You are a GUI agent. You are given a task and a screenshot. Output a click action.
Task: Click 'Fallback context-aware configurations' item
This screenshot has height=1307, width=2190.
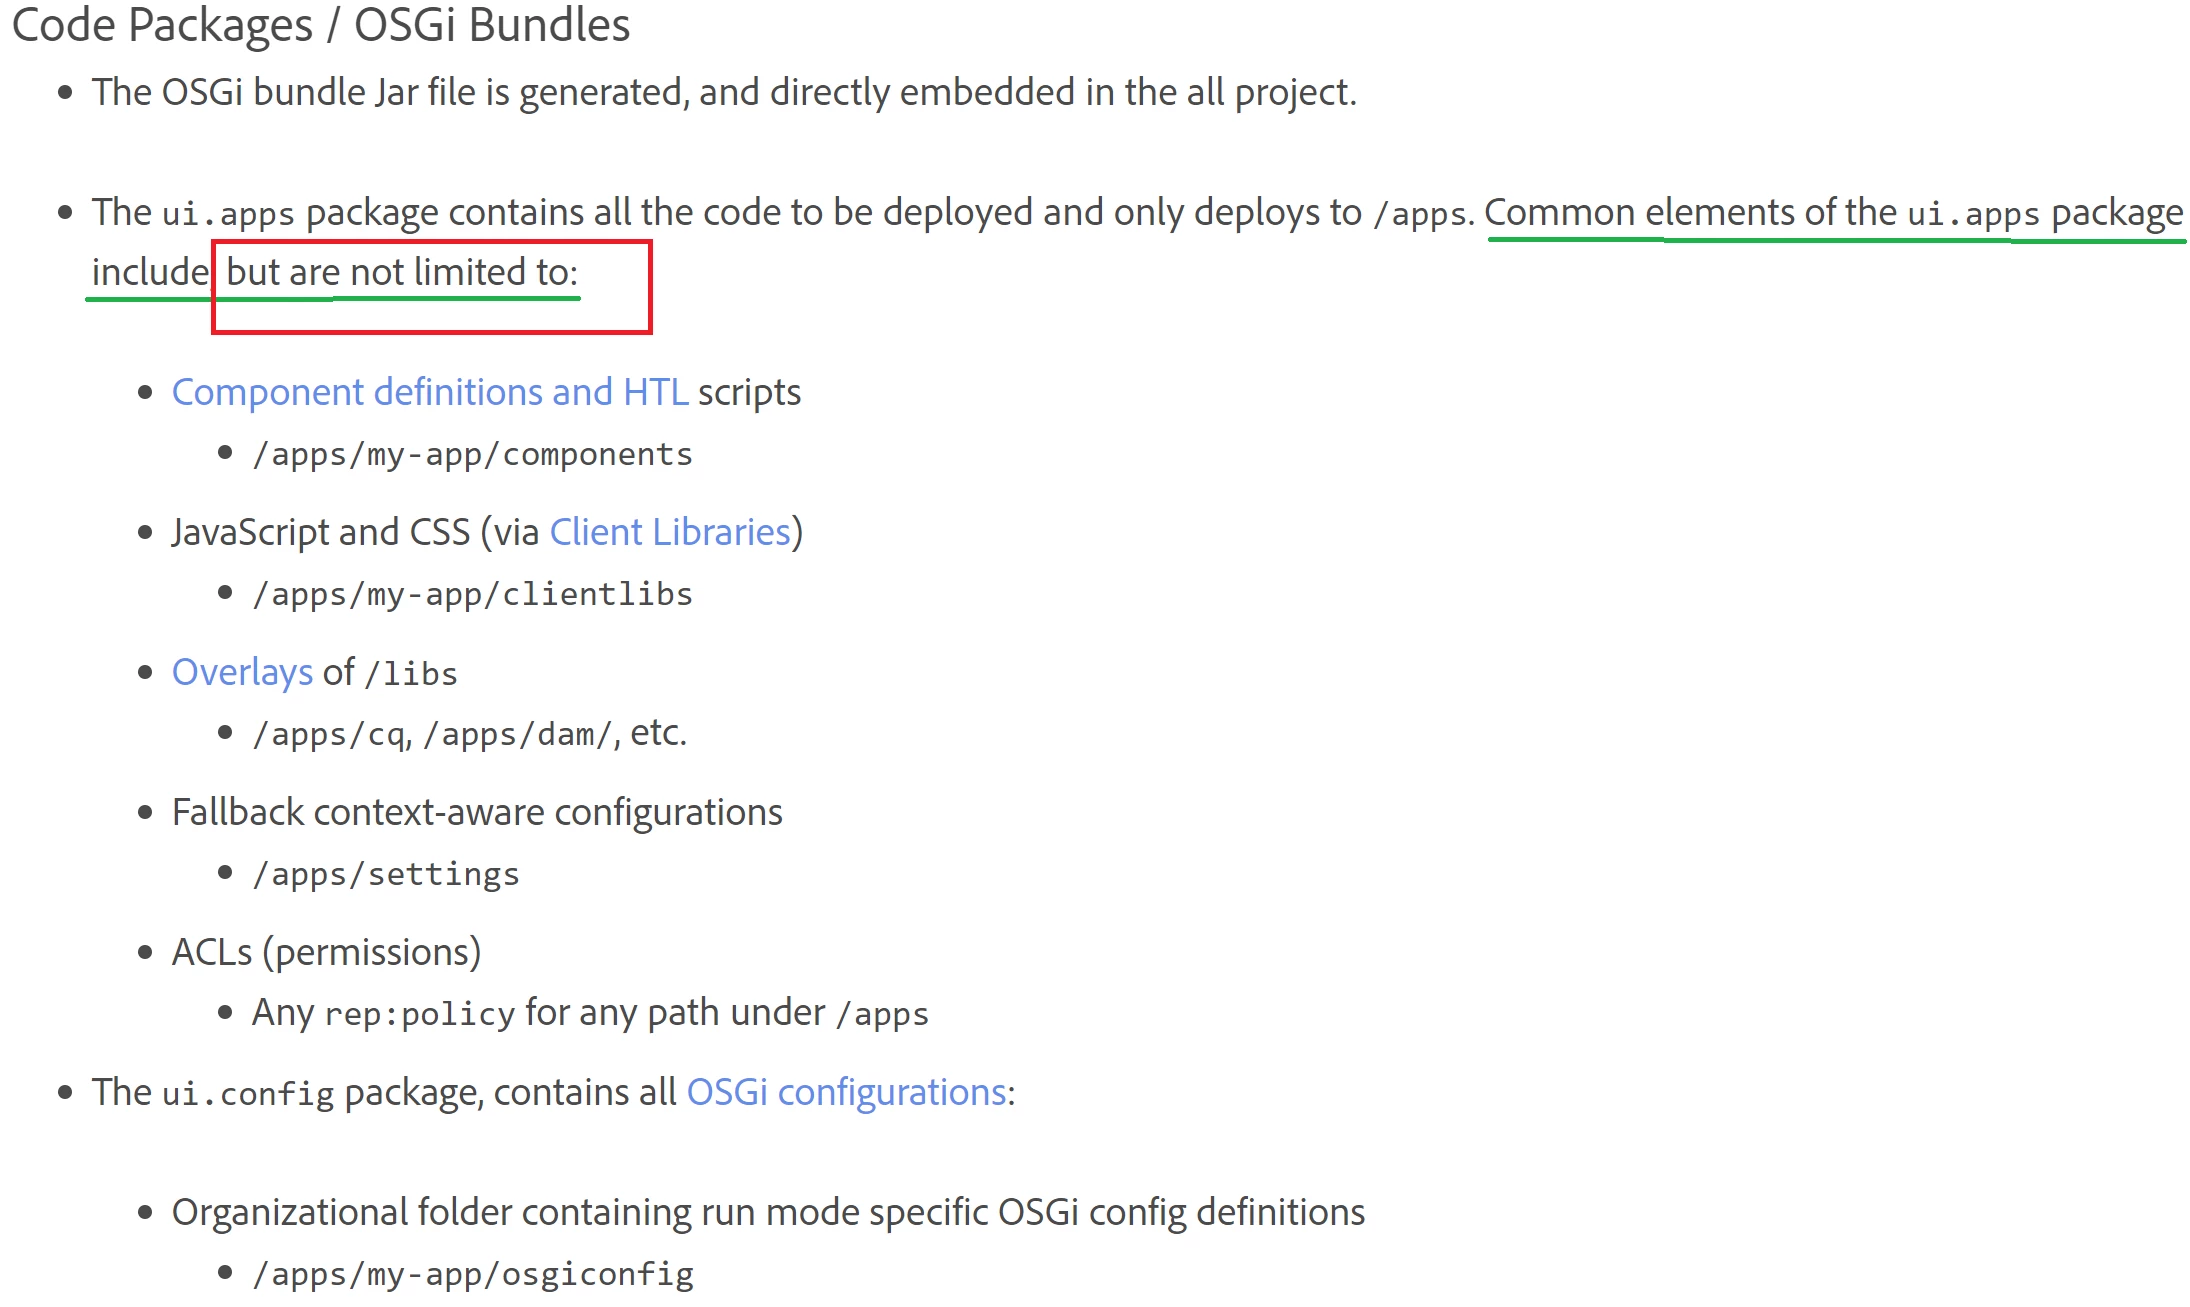tap(477, 812)
